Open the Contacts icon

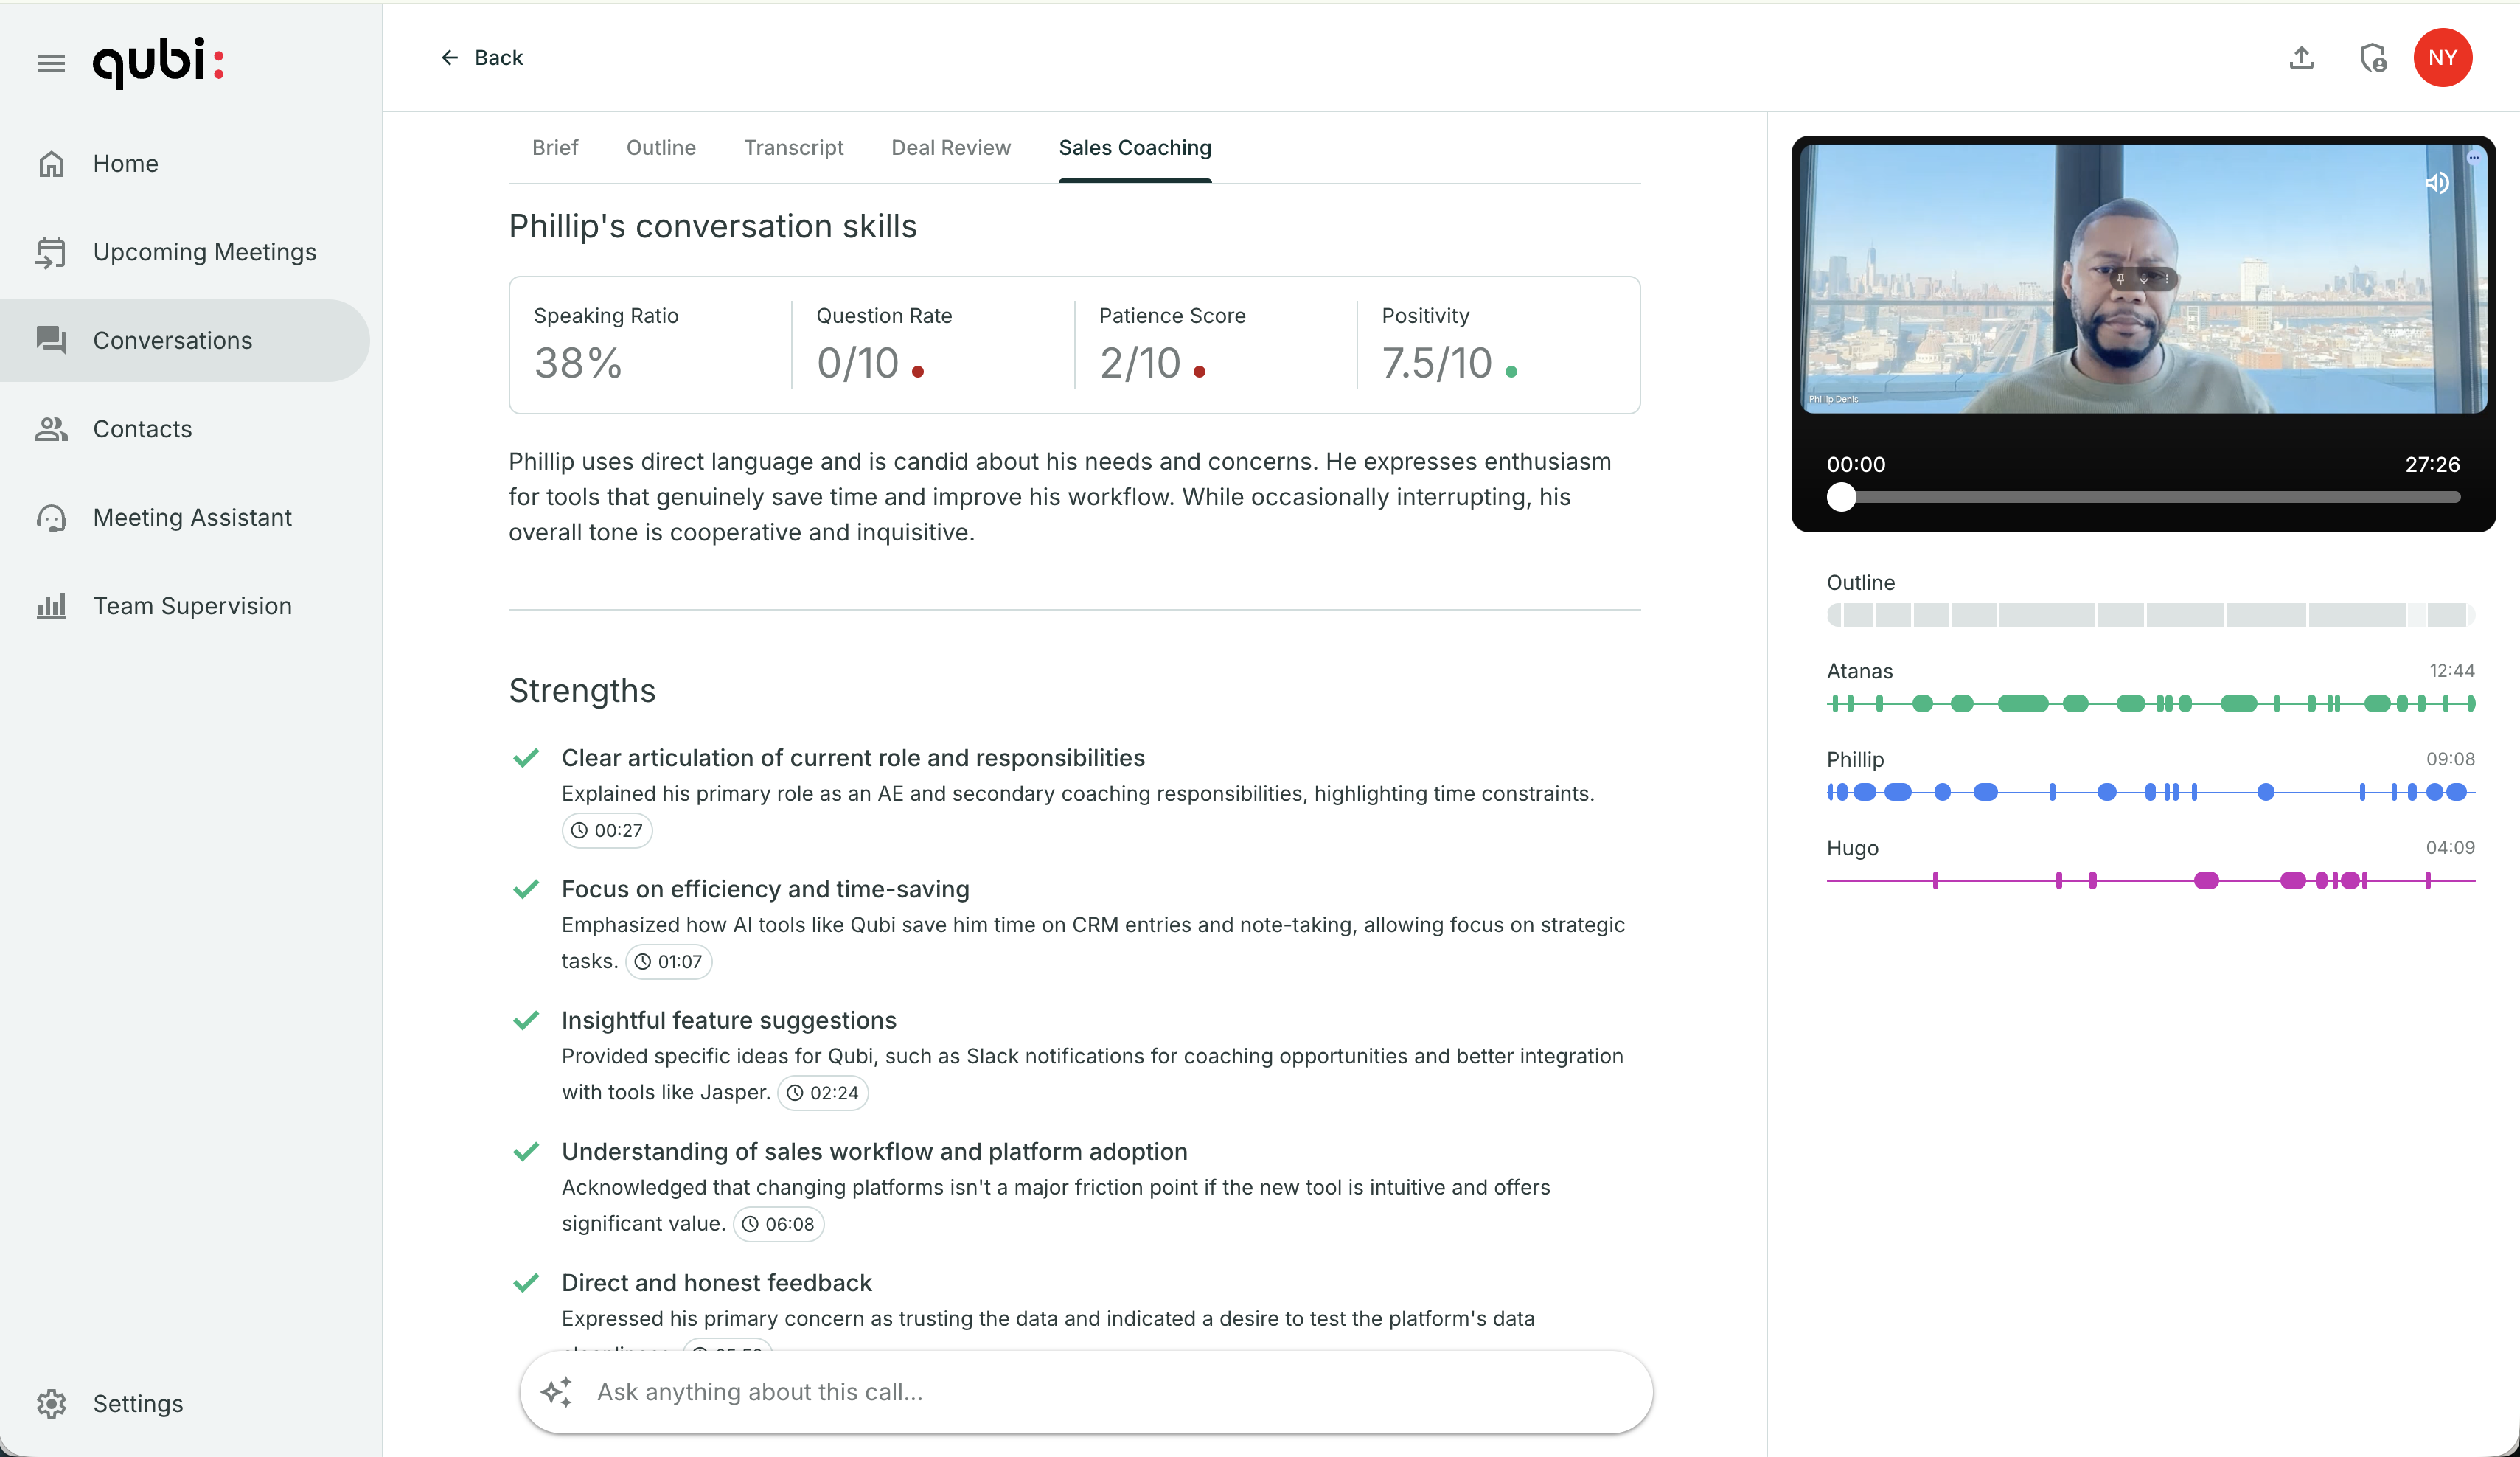tap(52, 429)
